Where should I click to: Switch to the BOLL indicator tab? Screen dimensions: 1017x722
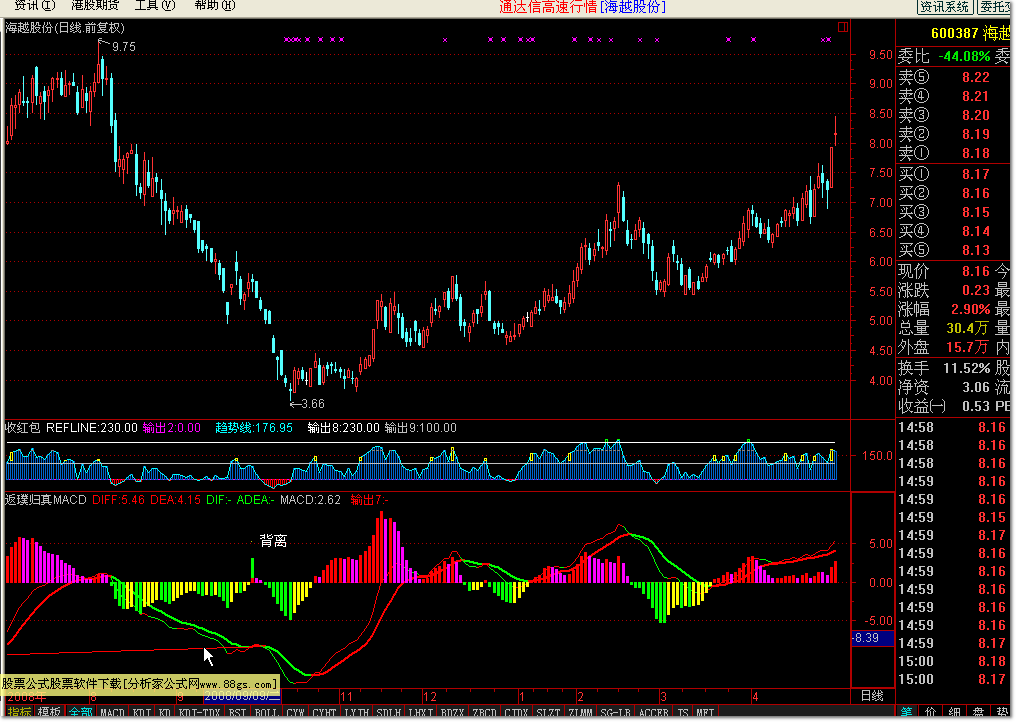(267, 712)
